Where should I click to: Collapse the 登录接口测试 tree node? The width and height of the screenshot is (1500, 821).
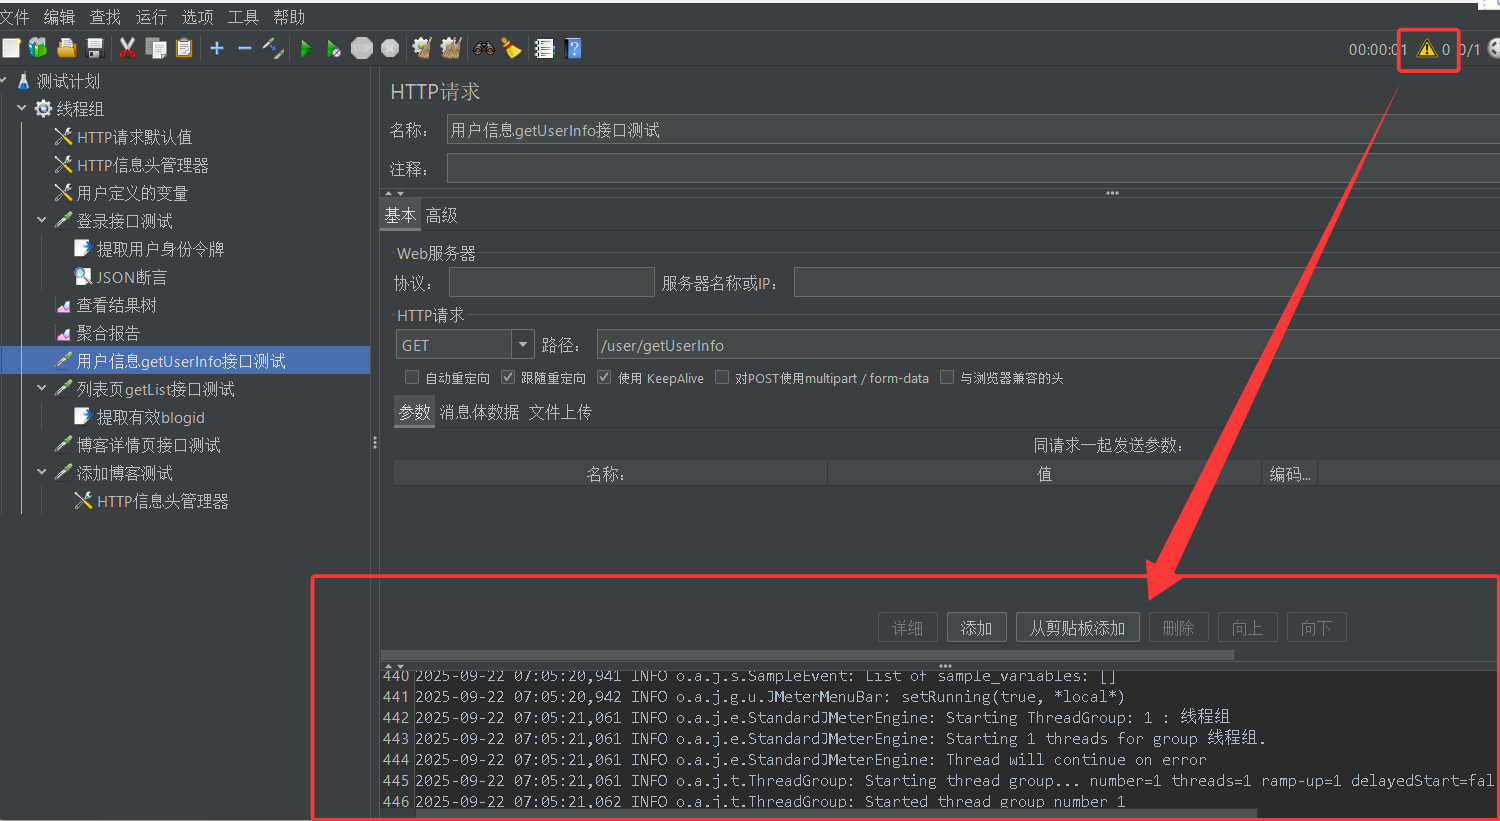click(x=42, y=220)
